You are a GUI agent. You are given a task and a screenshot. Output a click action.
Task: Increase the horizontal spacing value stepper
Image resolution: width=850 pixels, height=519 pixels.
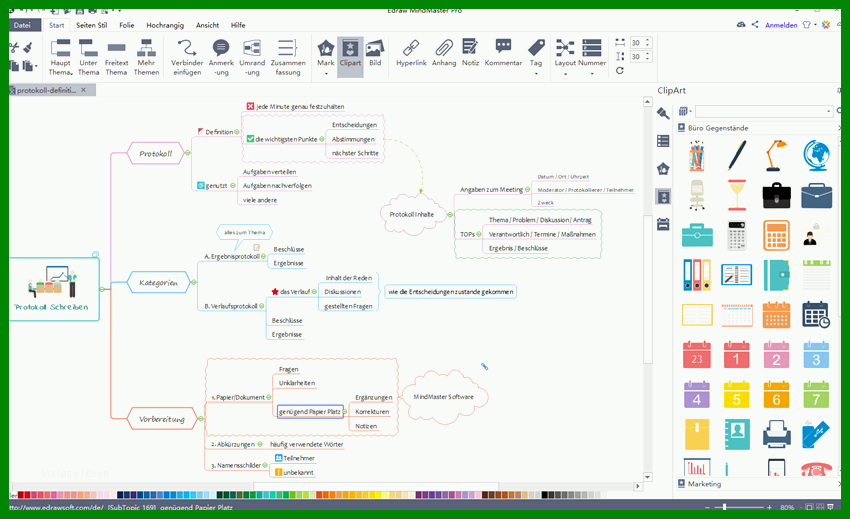tap(648, 40)
